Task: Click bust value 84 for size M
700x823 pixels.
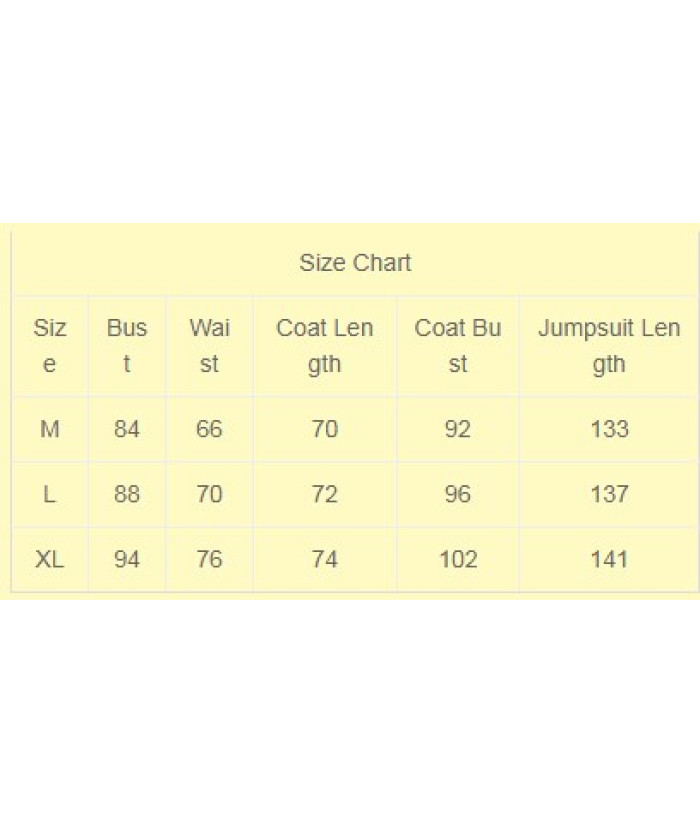Action: (x=126, y=429)
